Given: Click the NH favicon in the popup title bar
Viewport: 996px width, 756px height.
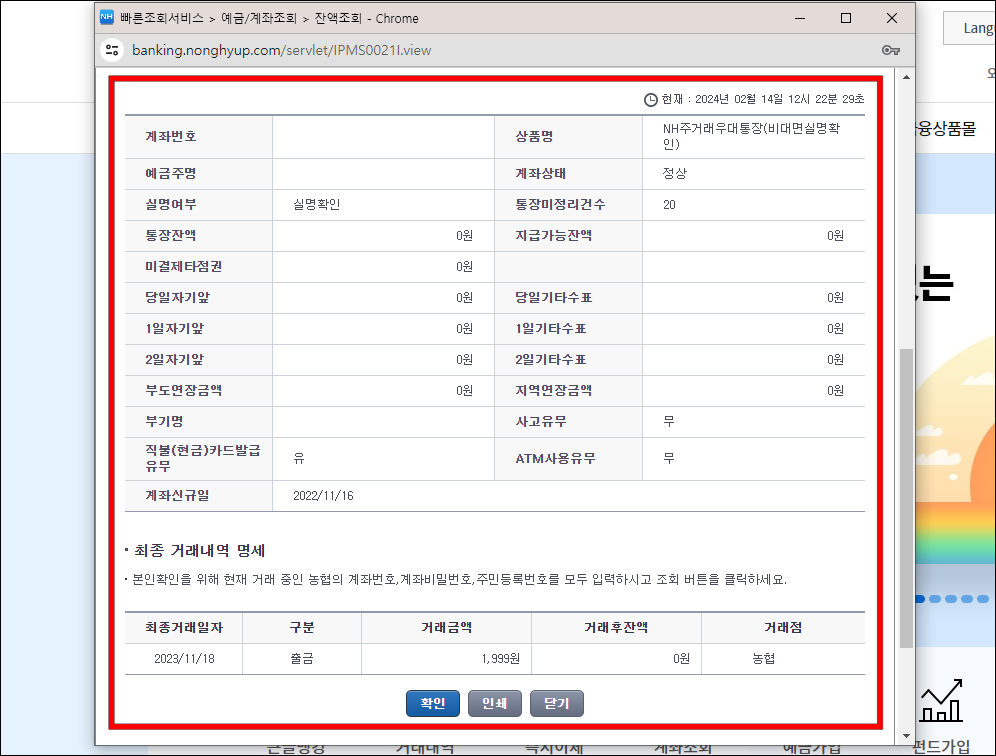Looking at the screenshot, I should [106, 17].
